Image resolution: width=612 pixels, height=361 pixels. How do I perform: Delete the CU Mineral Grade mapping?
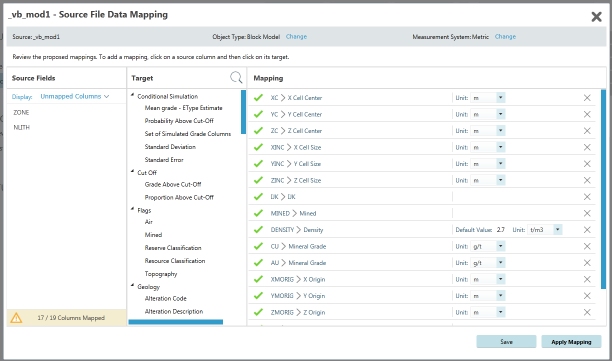[x=587, y=246]
